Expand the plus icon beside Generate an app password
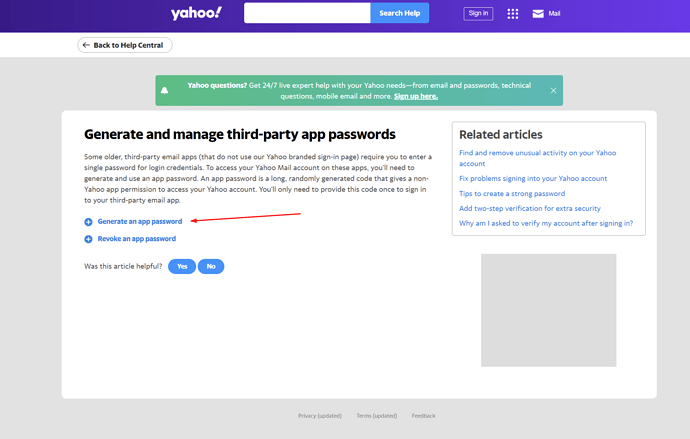 88,222
